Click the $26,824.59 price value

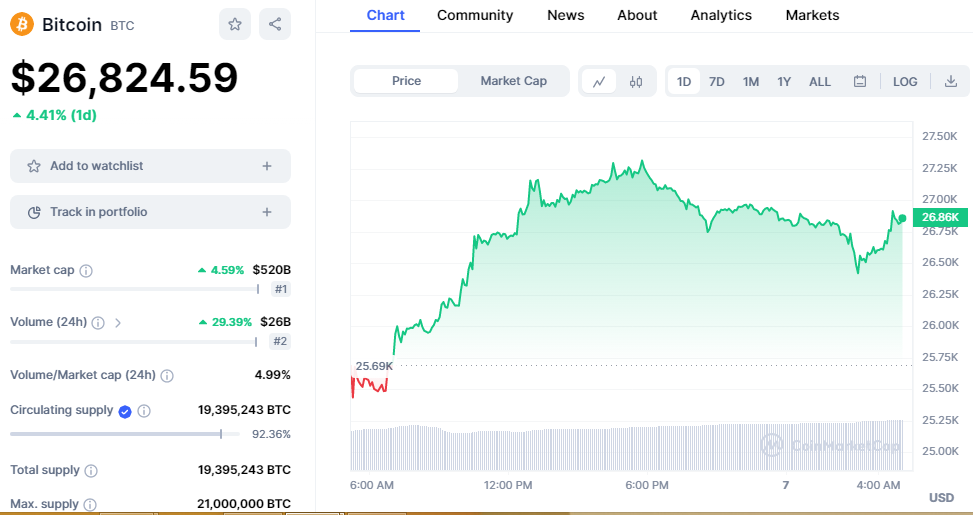tap(124, 78)
